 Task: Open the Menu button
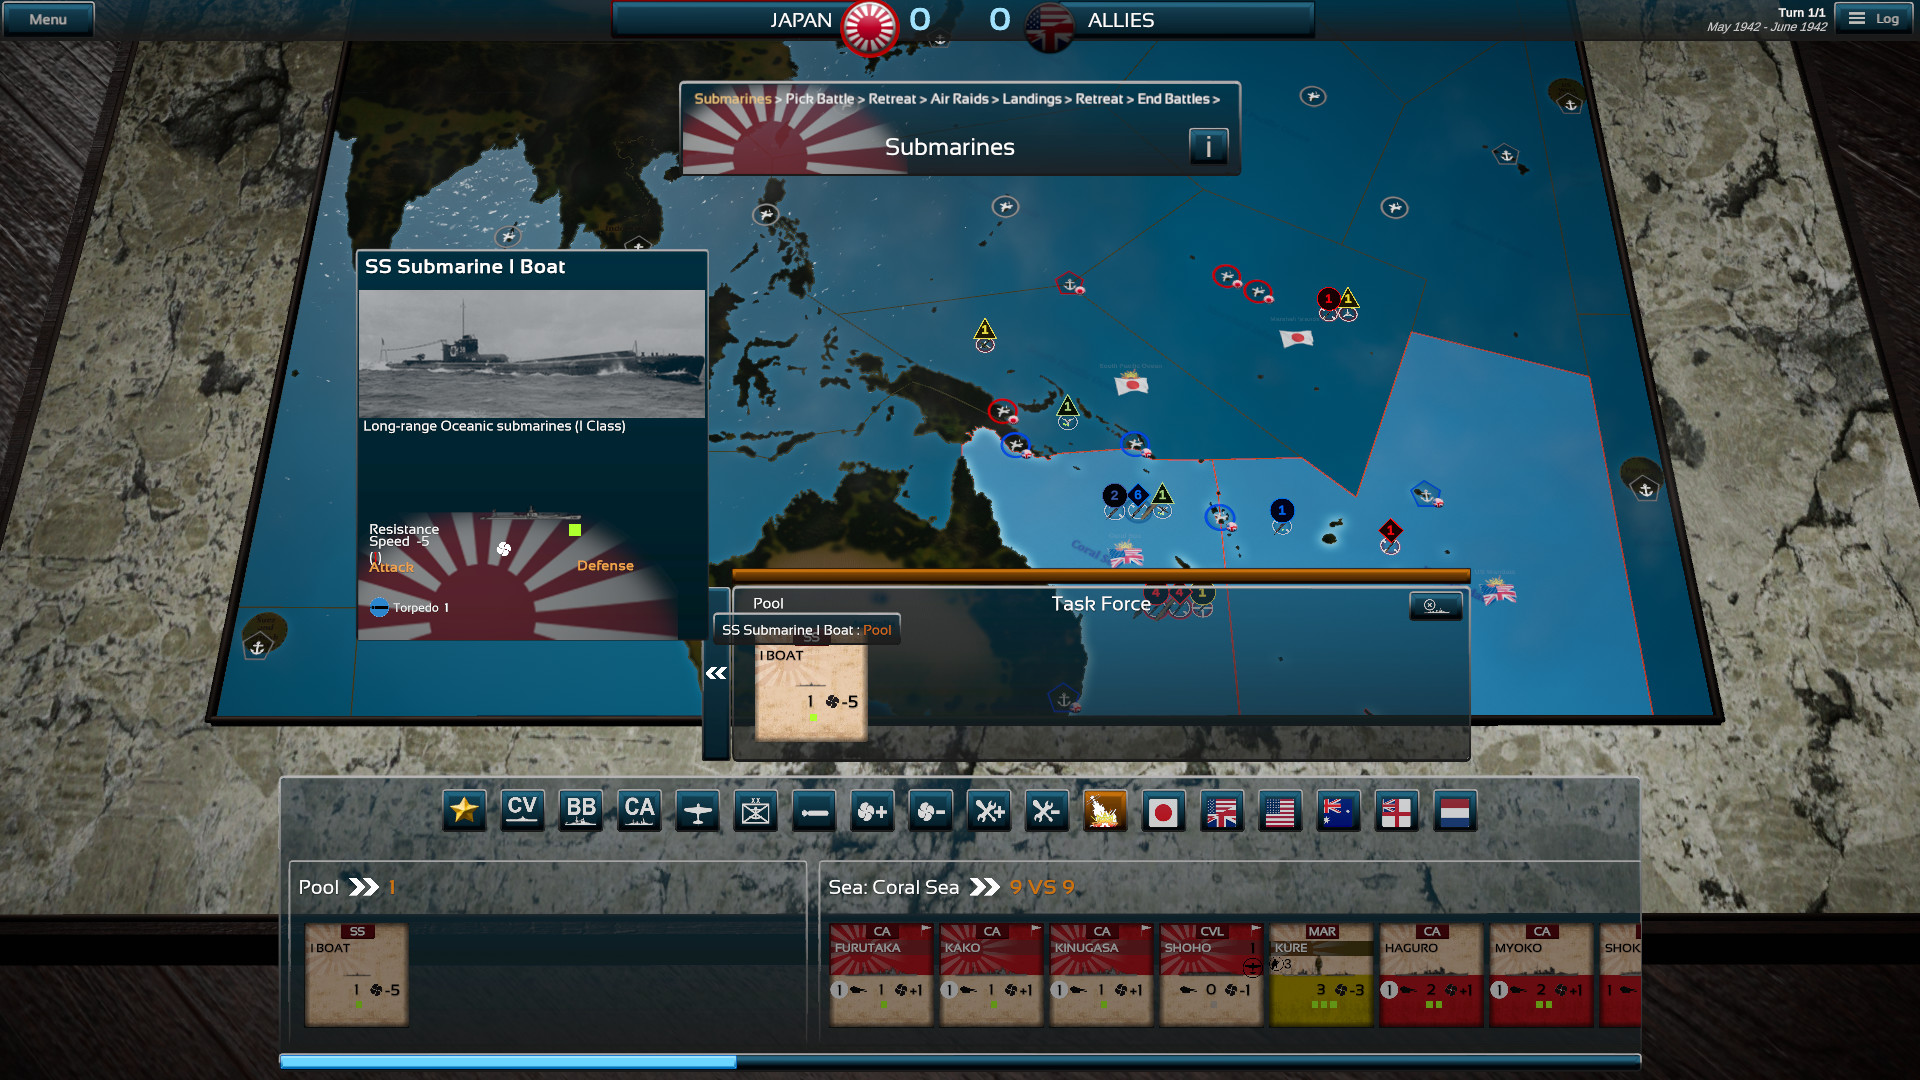[x=46, y=17]
